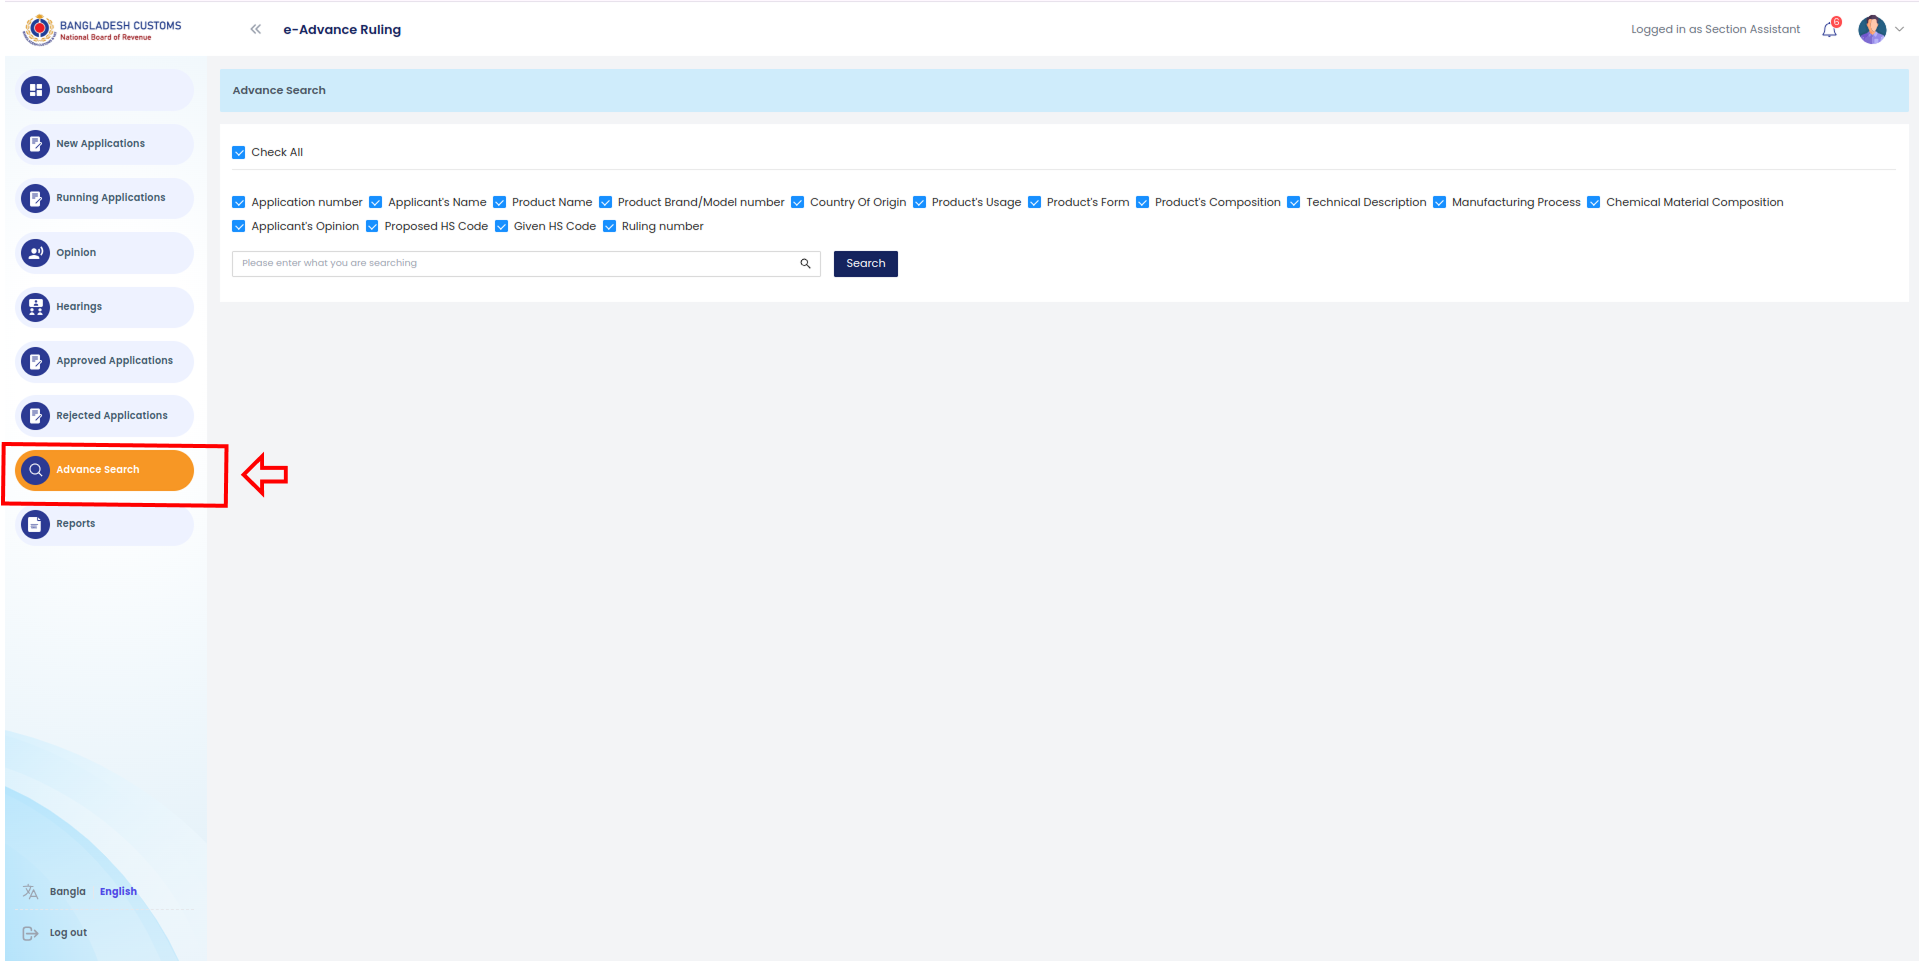This screenshot has width=1919, height=961.
Task: Open the Reports page
Action: tap(104, 524)
